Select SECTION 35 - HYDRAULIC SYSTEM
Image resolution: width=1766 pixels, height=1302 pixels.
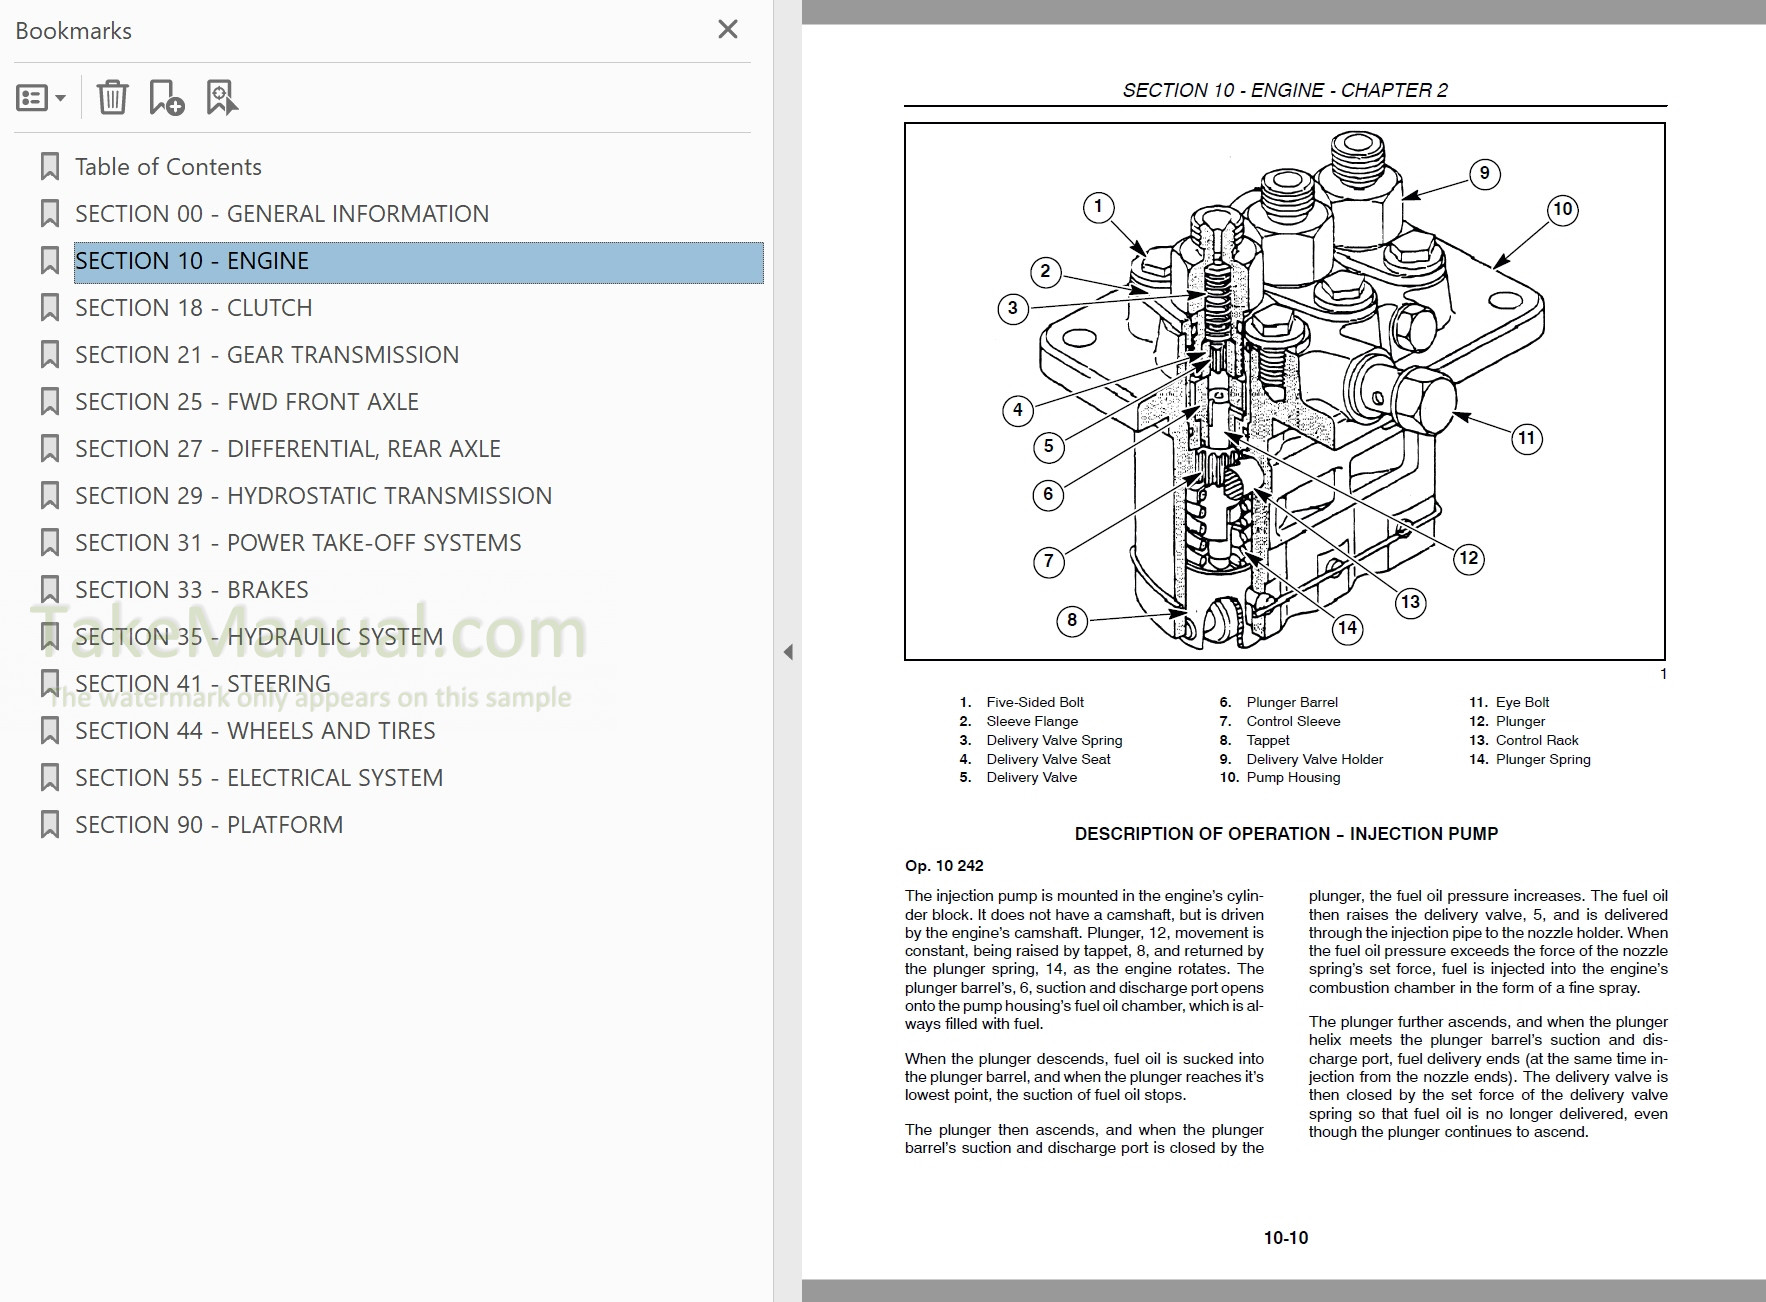pyautogui.click(x=257, y=636)
